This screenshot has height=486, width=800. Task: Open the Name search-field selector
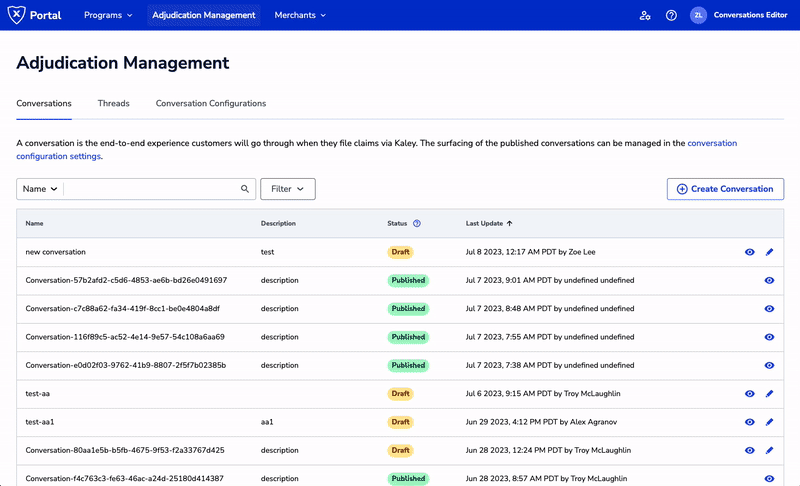tap(40, 189)
